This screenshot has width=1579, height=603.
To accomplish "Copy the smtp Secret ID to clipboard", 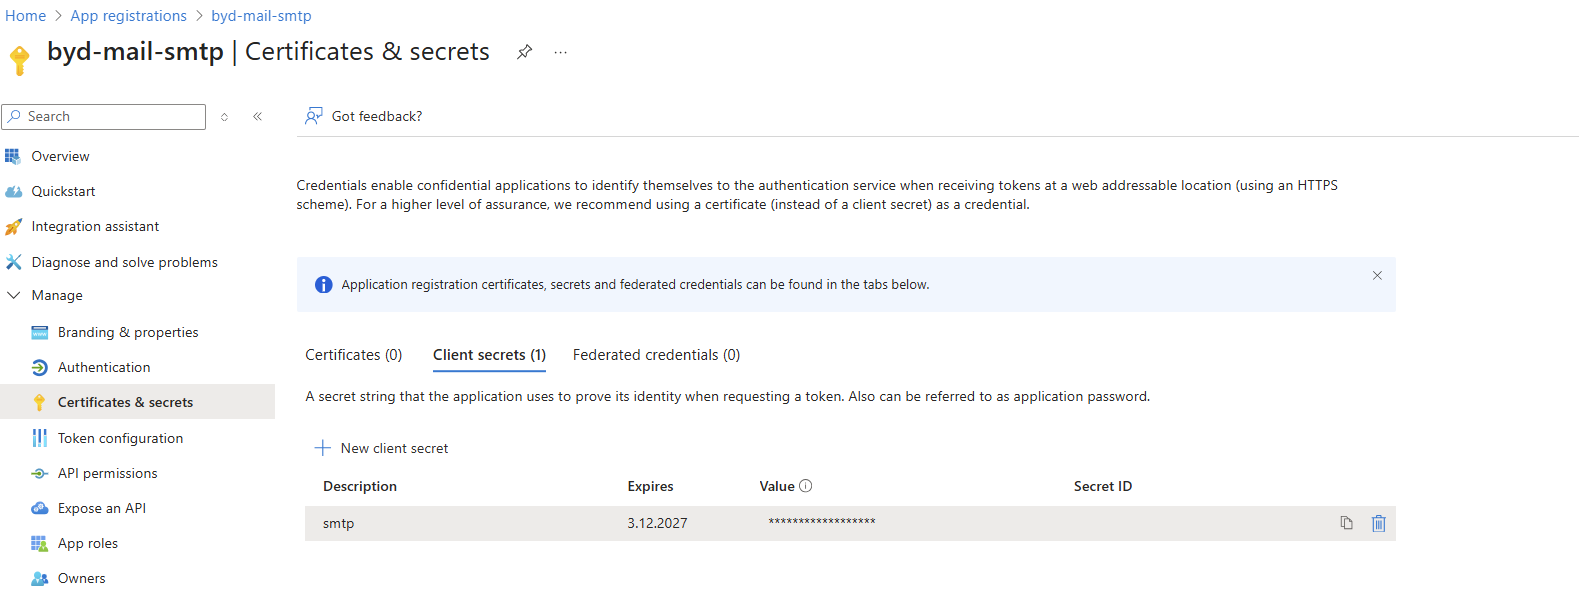I will click(x=1347, y=523).
